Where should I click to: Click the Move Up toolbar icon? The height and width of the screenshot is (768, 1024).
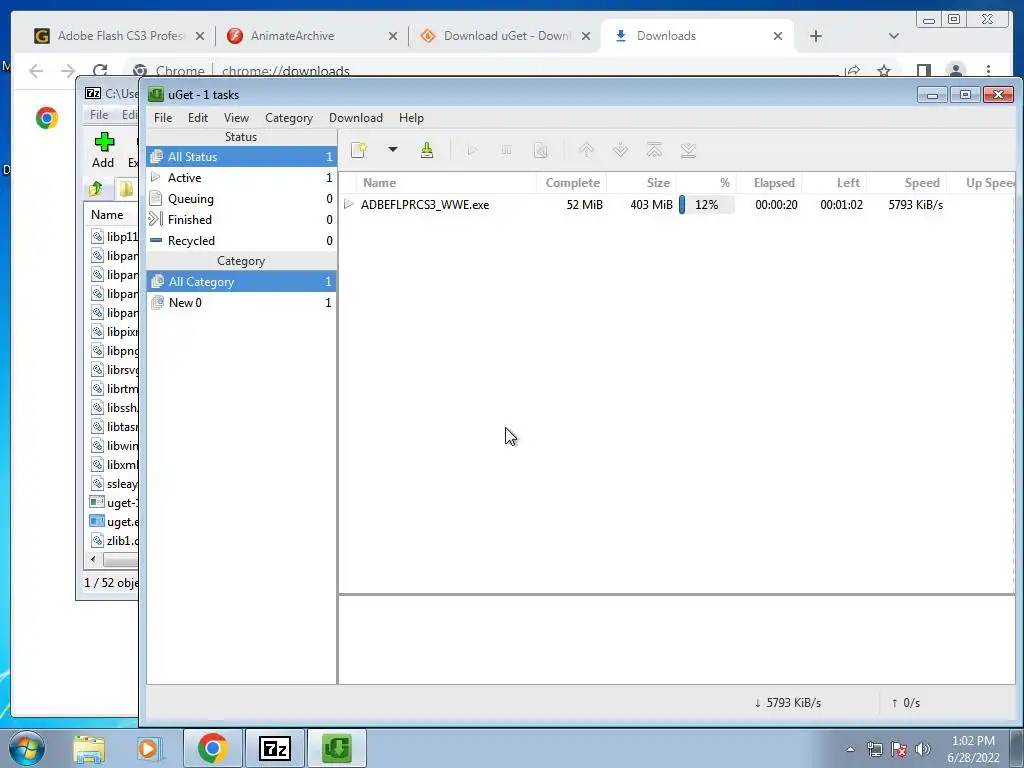point(586,150)
